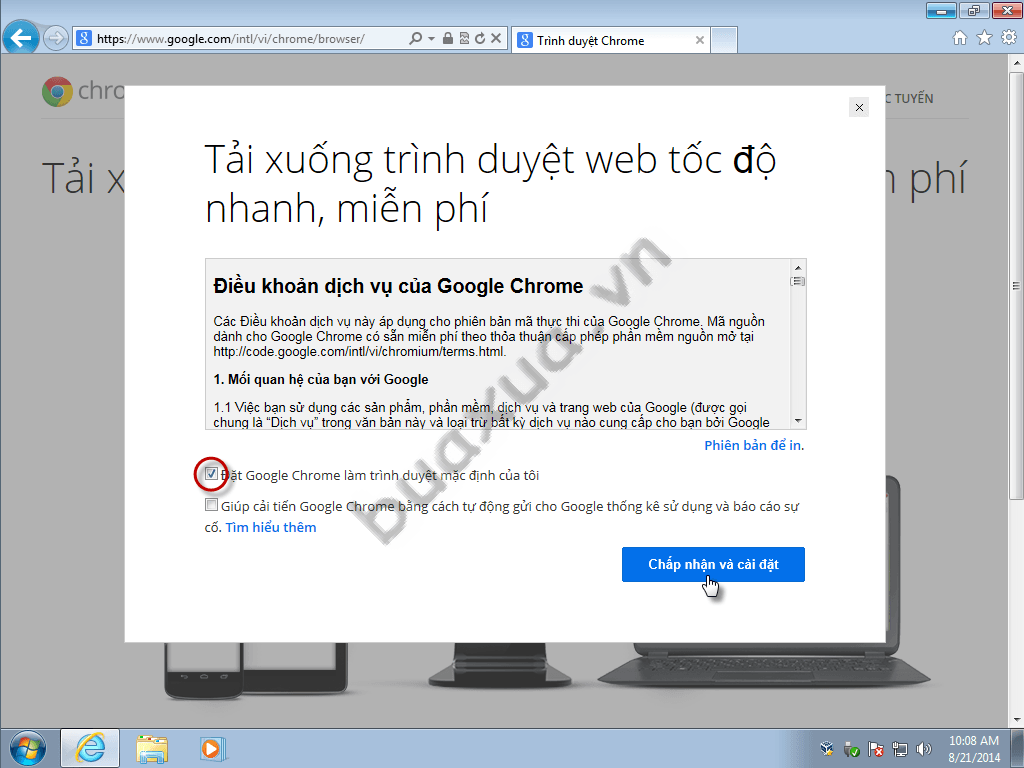The image size is (1024, 768).
Task: Click the browser Back arrow button
Action: pos(20,38)
